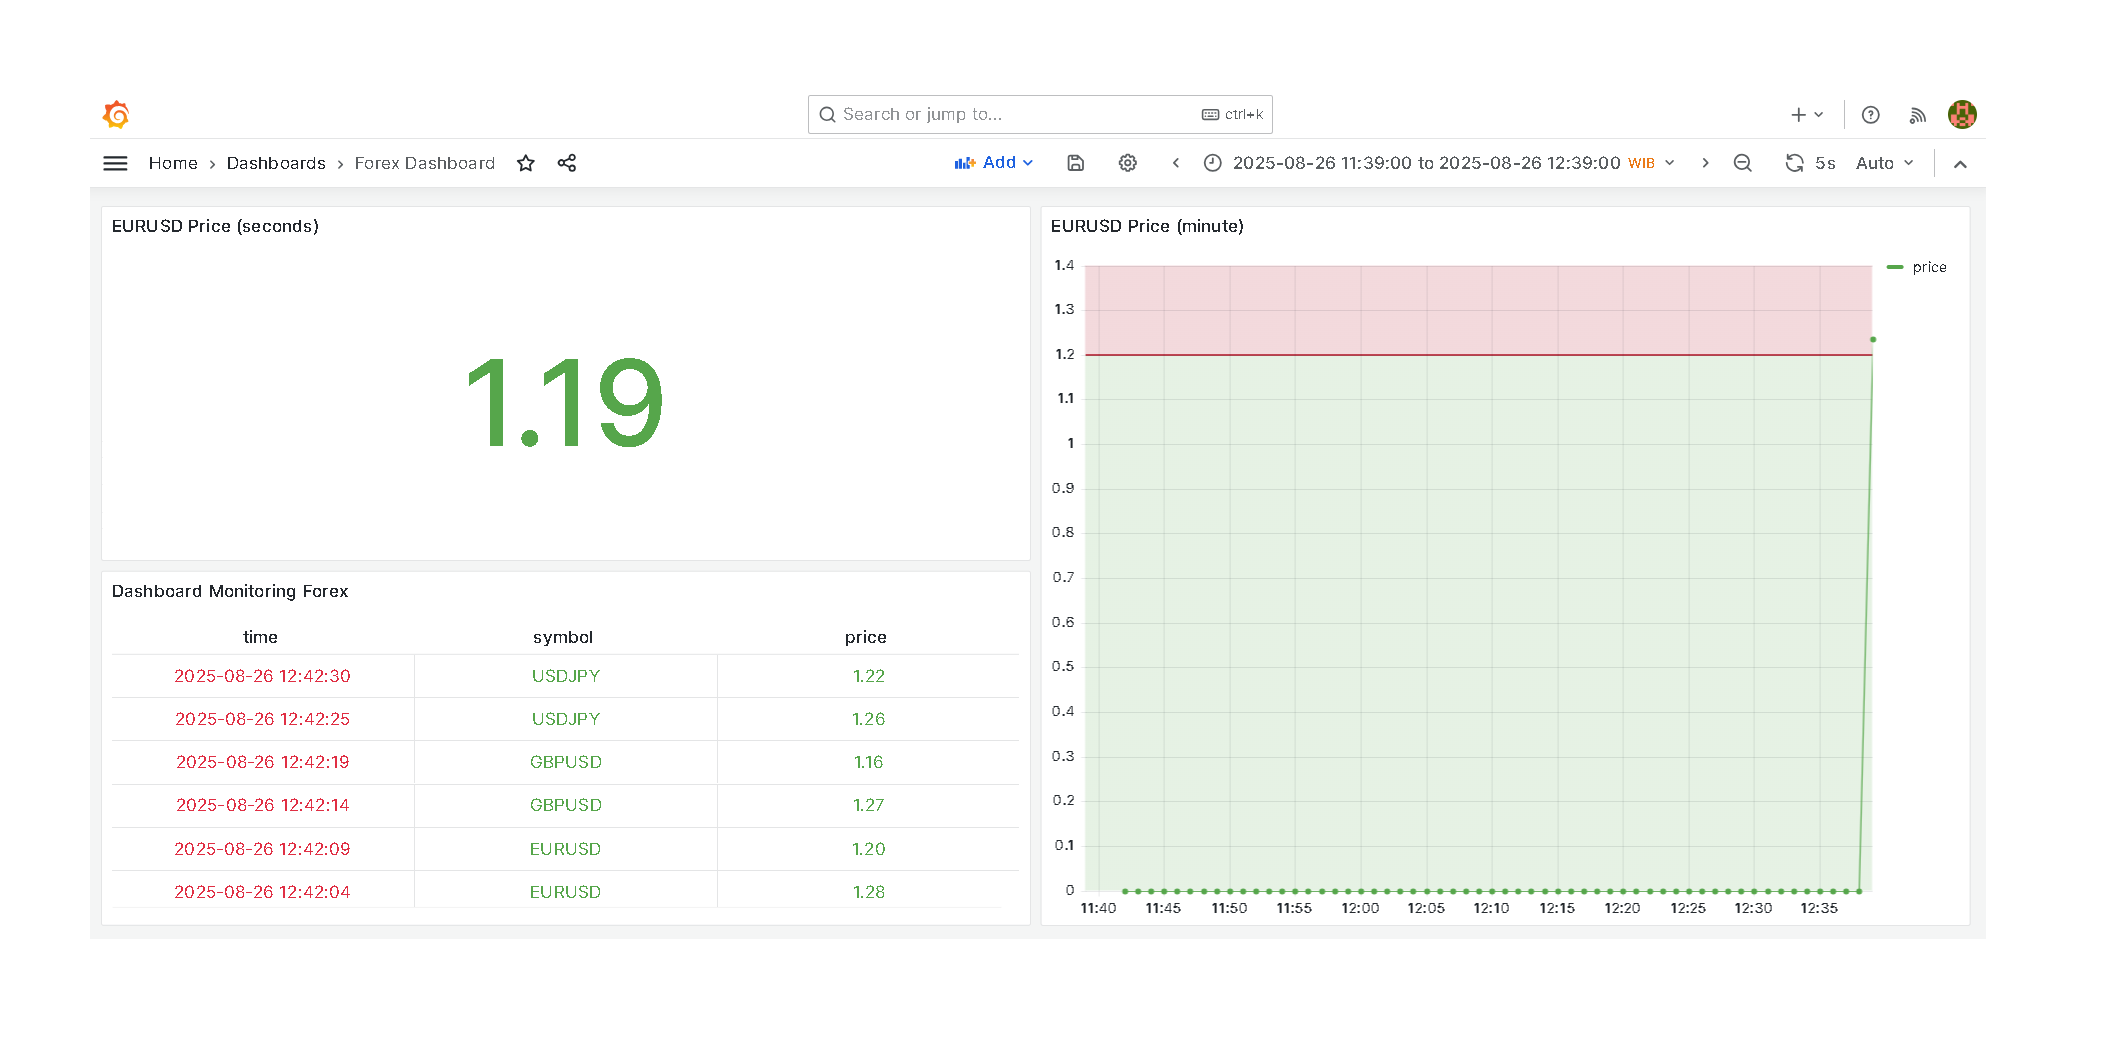Open the time range picker dropdown

point(1440,163)
